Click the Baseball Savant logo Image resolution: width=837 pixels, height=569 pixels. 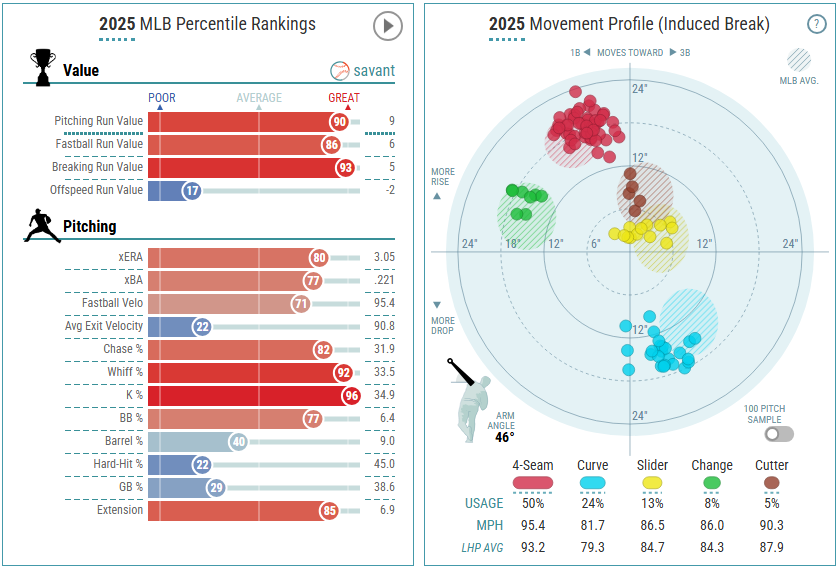click(x=362, y=71)
